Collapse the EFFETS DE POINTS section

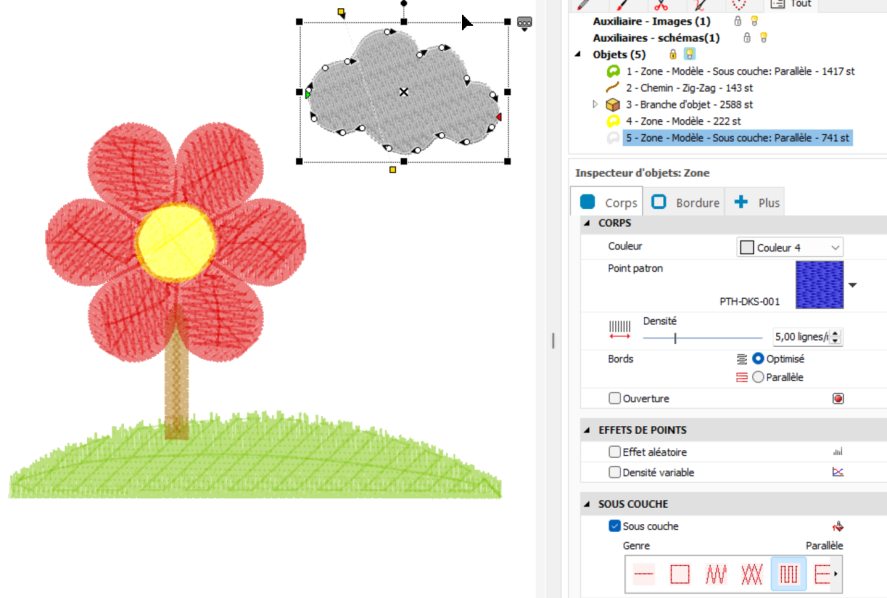(x=587, y=430)
